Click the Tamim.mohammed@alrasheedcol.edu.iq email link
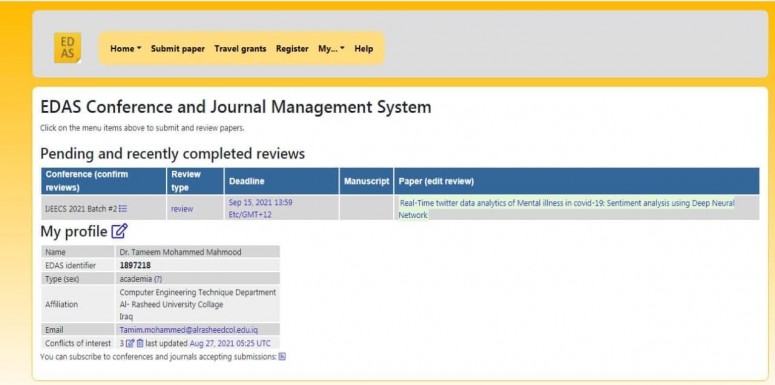This screenshot has width=775, height=385. pyautogui.click(x=189, y=330)
